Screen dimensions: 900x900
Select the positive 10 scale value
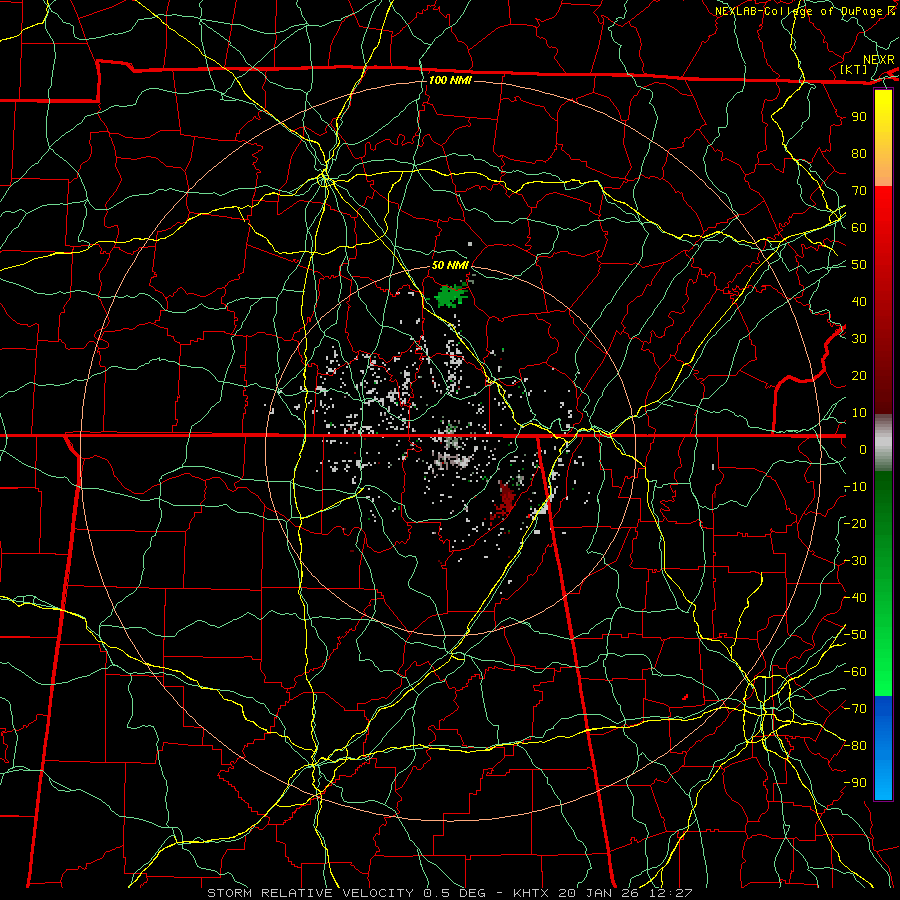(859, 413)
